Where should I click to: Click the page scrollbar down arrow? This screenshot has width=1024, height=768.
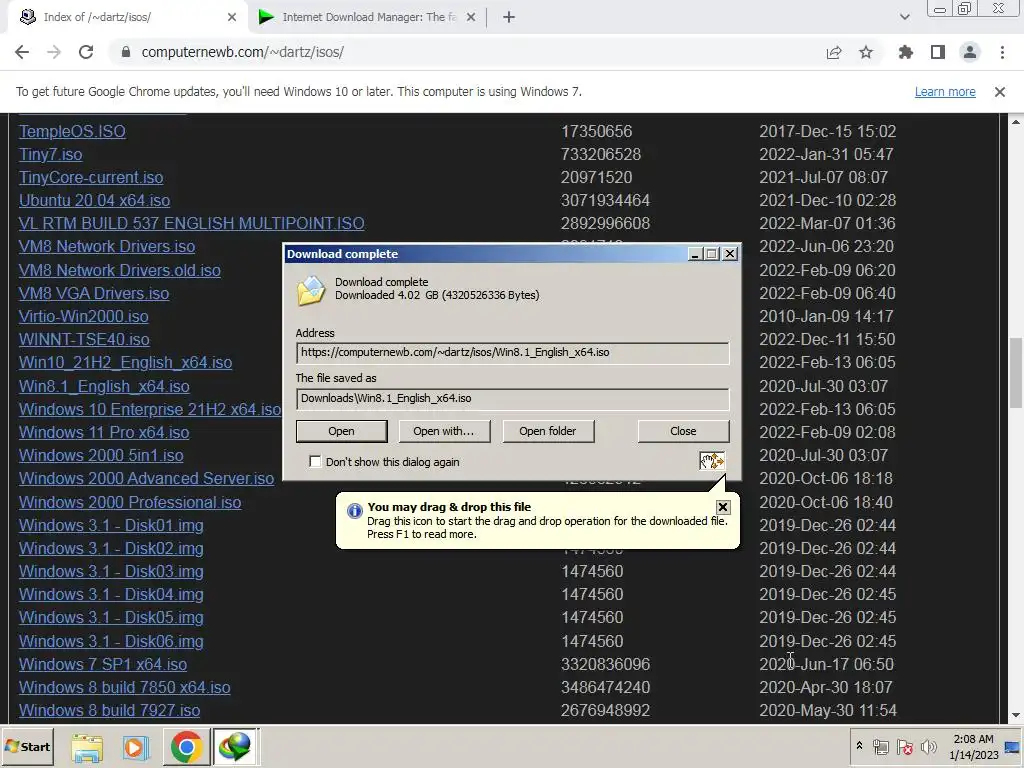coord(1016,715)
